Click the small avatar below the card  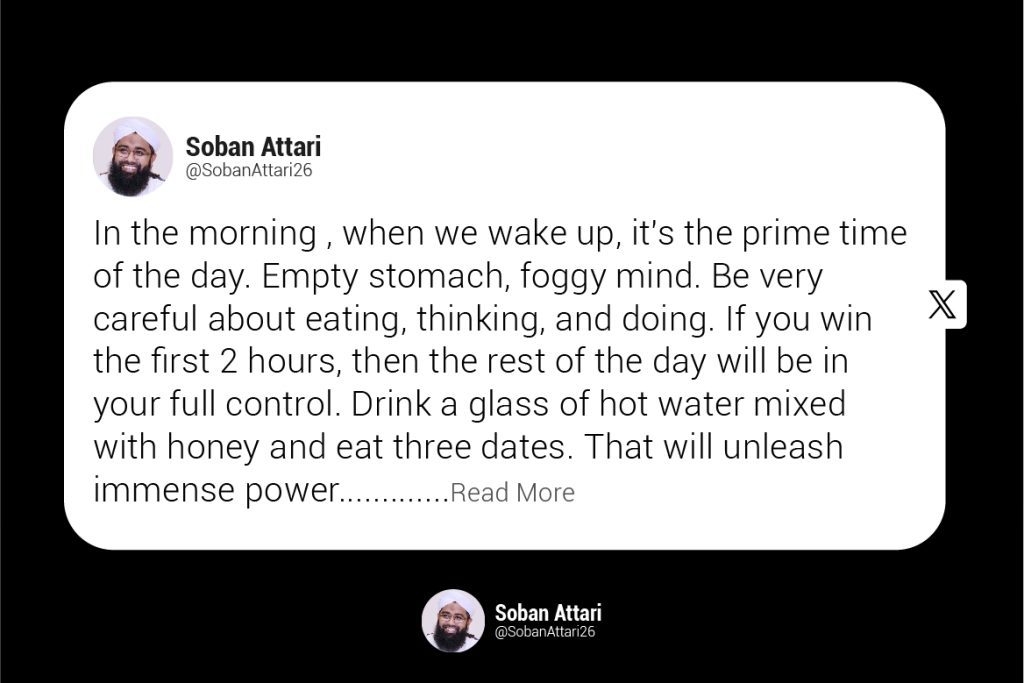pyautogui.click(x=453, y=620)
